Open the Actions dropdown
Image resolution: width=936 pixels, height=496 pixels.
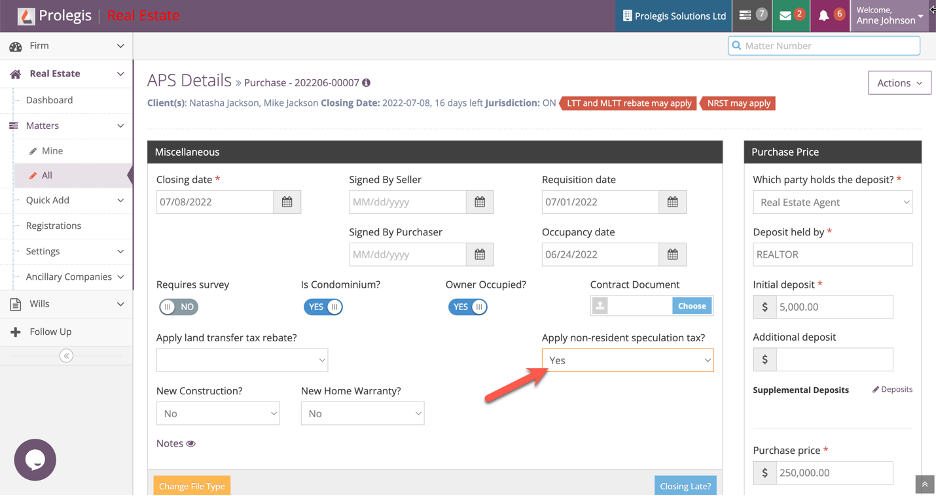[899, 83]
